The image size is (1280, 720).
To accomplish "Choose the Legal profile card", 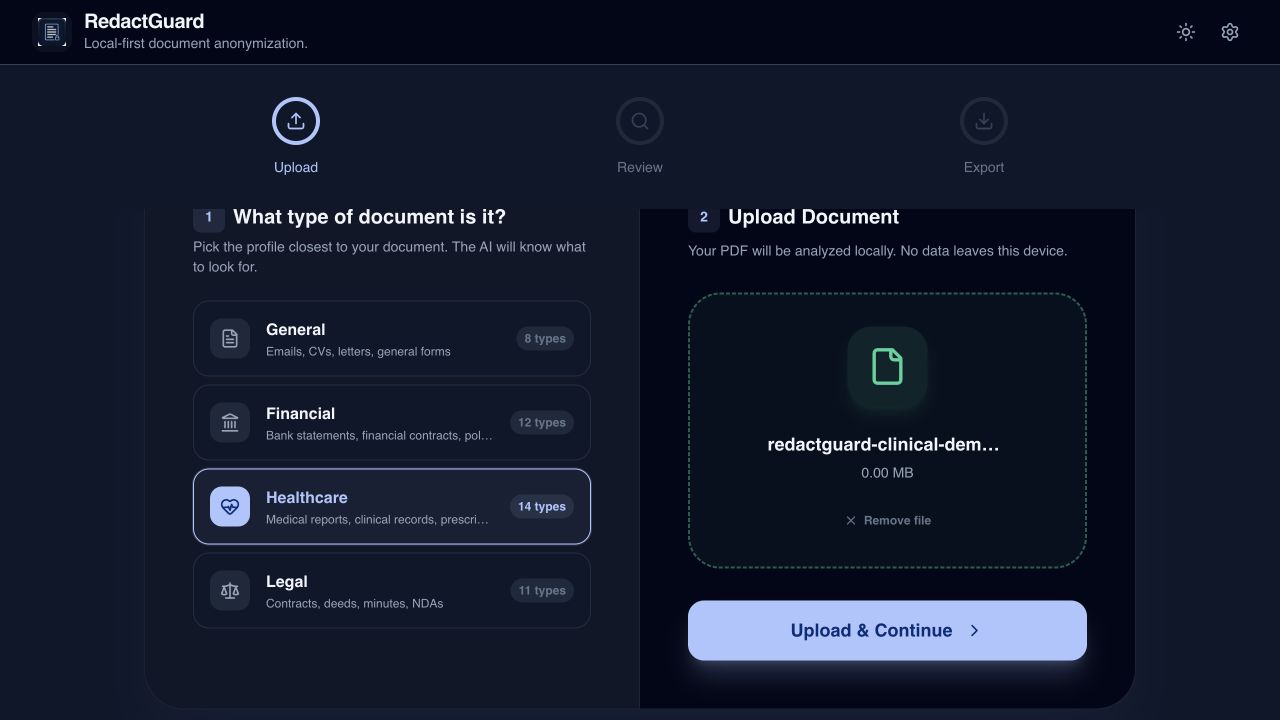I will tap(392, 590).
